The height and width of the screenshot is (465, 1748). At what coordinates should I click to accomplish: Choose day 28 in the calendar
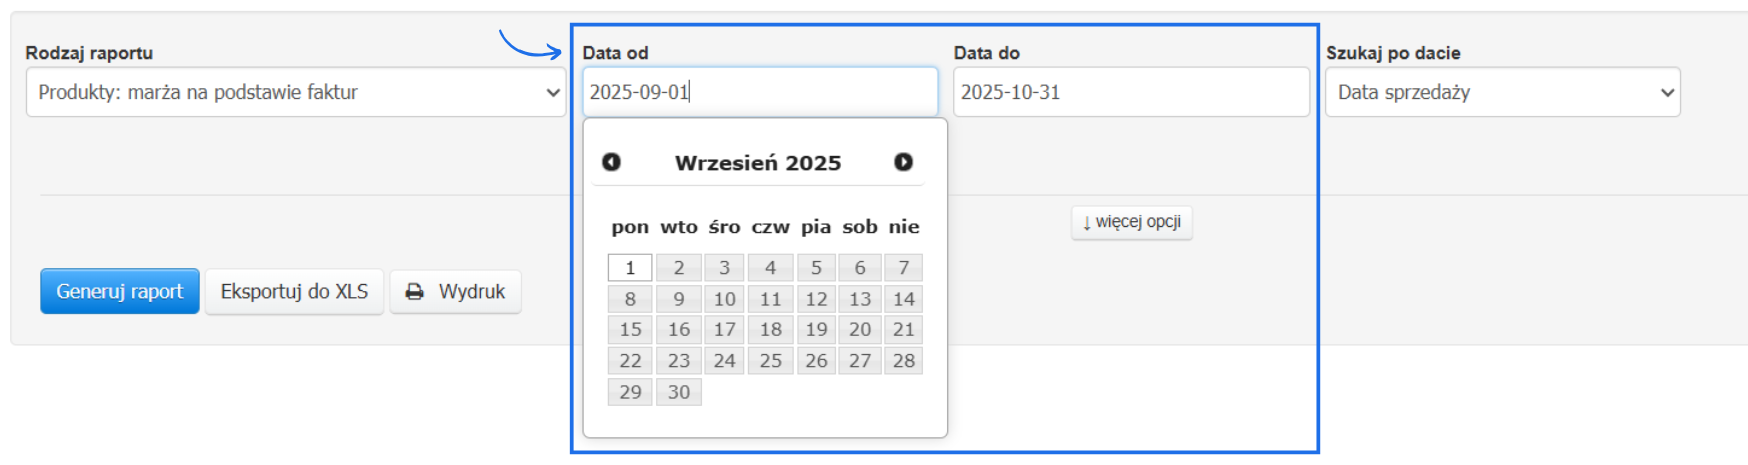click(x=904, y=361)
